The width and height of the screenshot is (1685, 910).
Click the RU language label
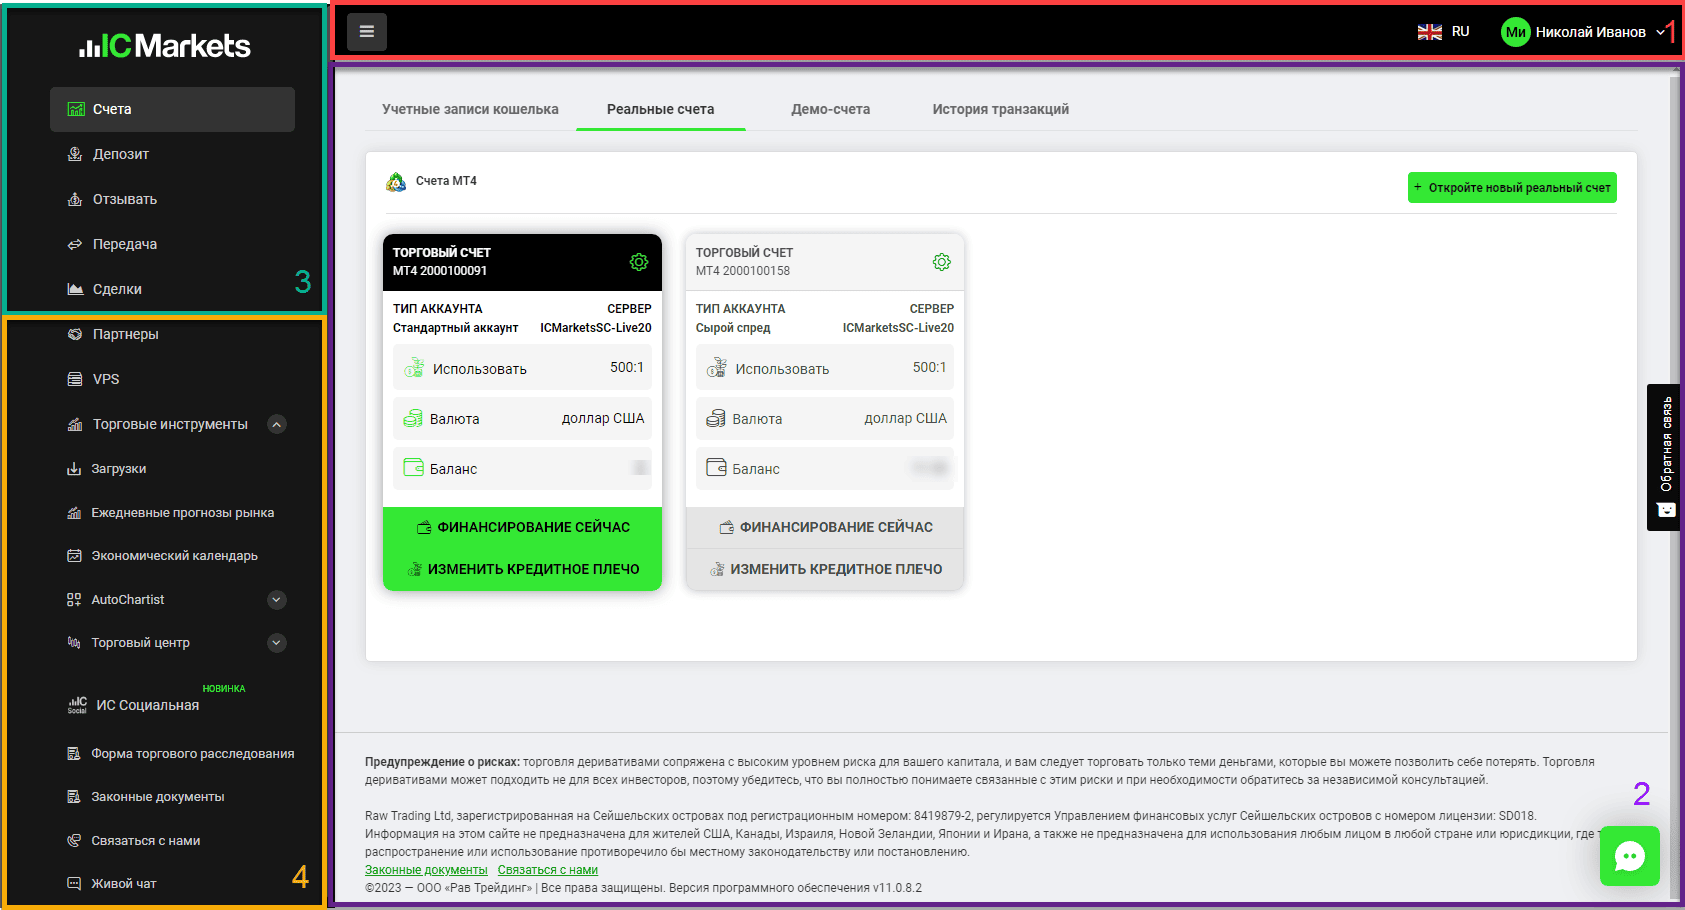[x=1461, y=32]
